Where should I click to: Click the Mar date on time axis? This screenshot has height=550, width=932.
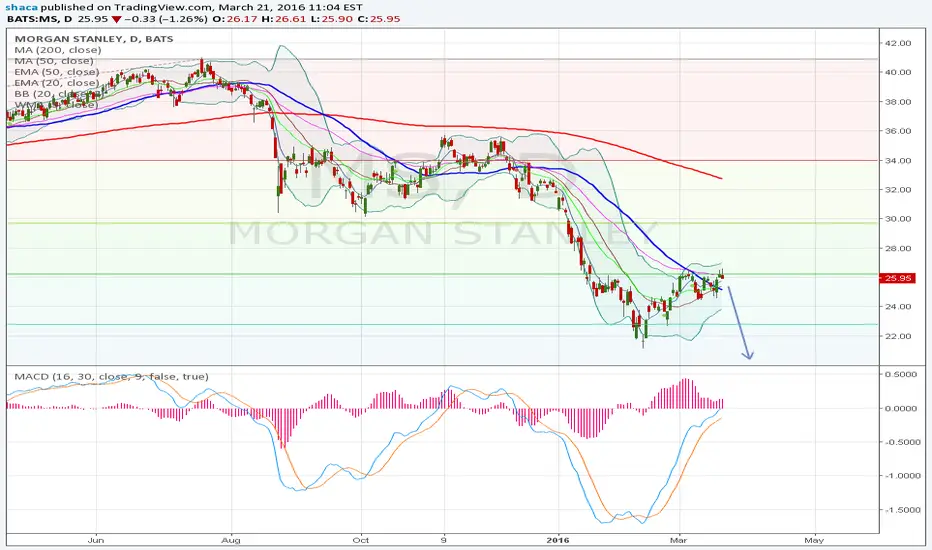point(678,540)
